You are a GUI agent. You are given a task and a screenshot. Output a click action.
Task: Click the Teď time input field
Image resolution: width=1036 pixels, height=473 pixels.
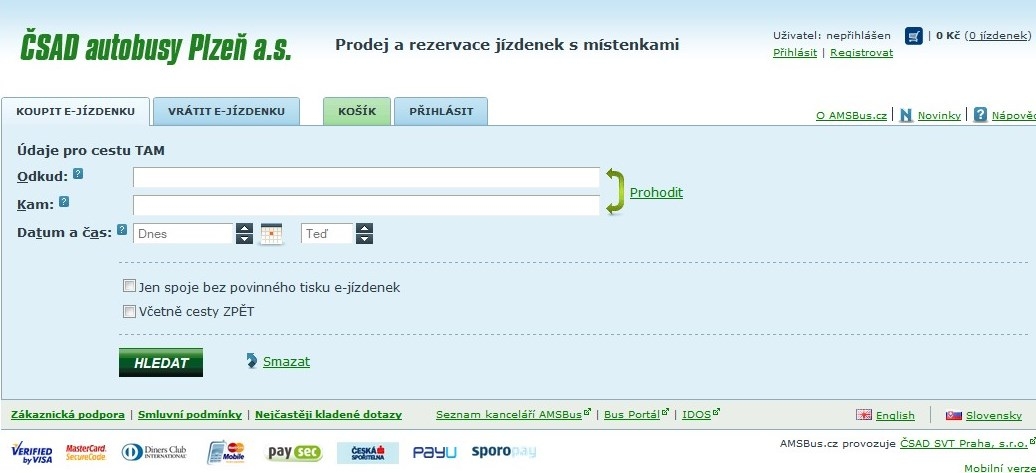coord(328,234)
